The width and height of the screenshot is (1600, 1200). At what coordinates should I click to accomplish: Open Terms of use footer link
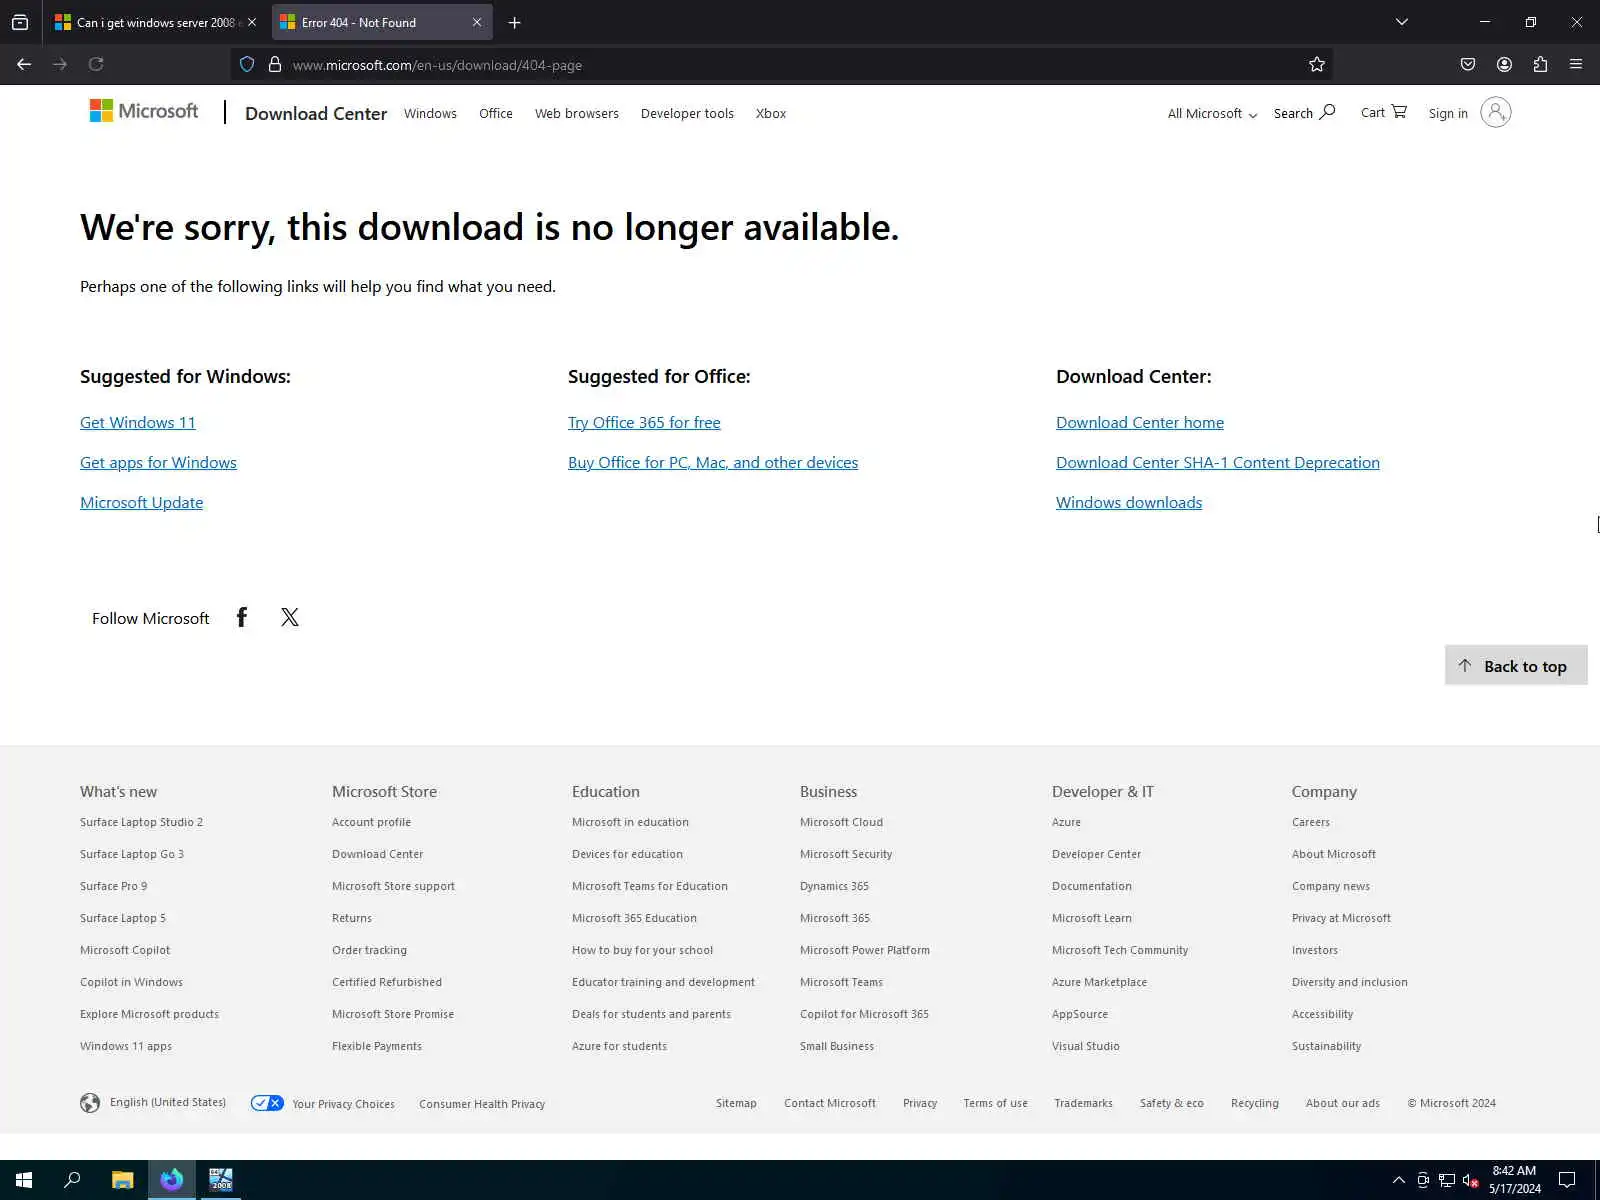pos(995,1103)
